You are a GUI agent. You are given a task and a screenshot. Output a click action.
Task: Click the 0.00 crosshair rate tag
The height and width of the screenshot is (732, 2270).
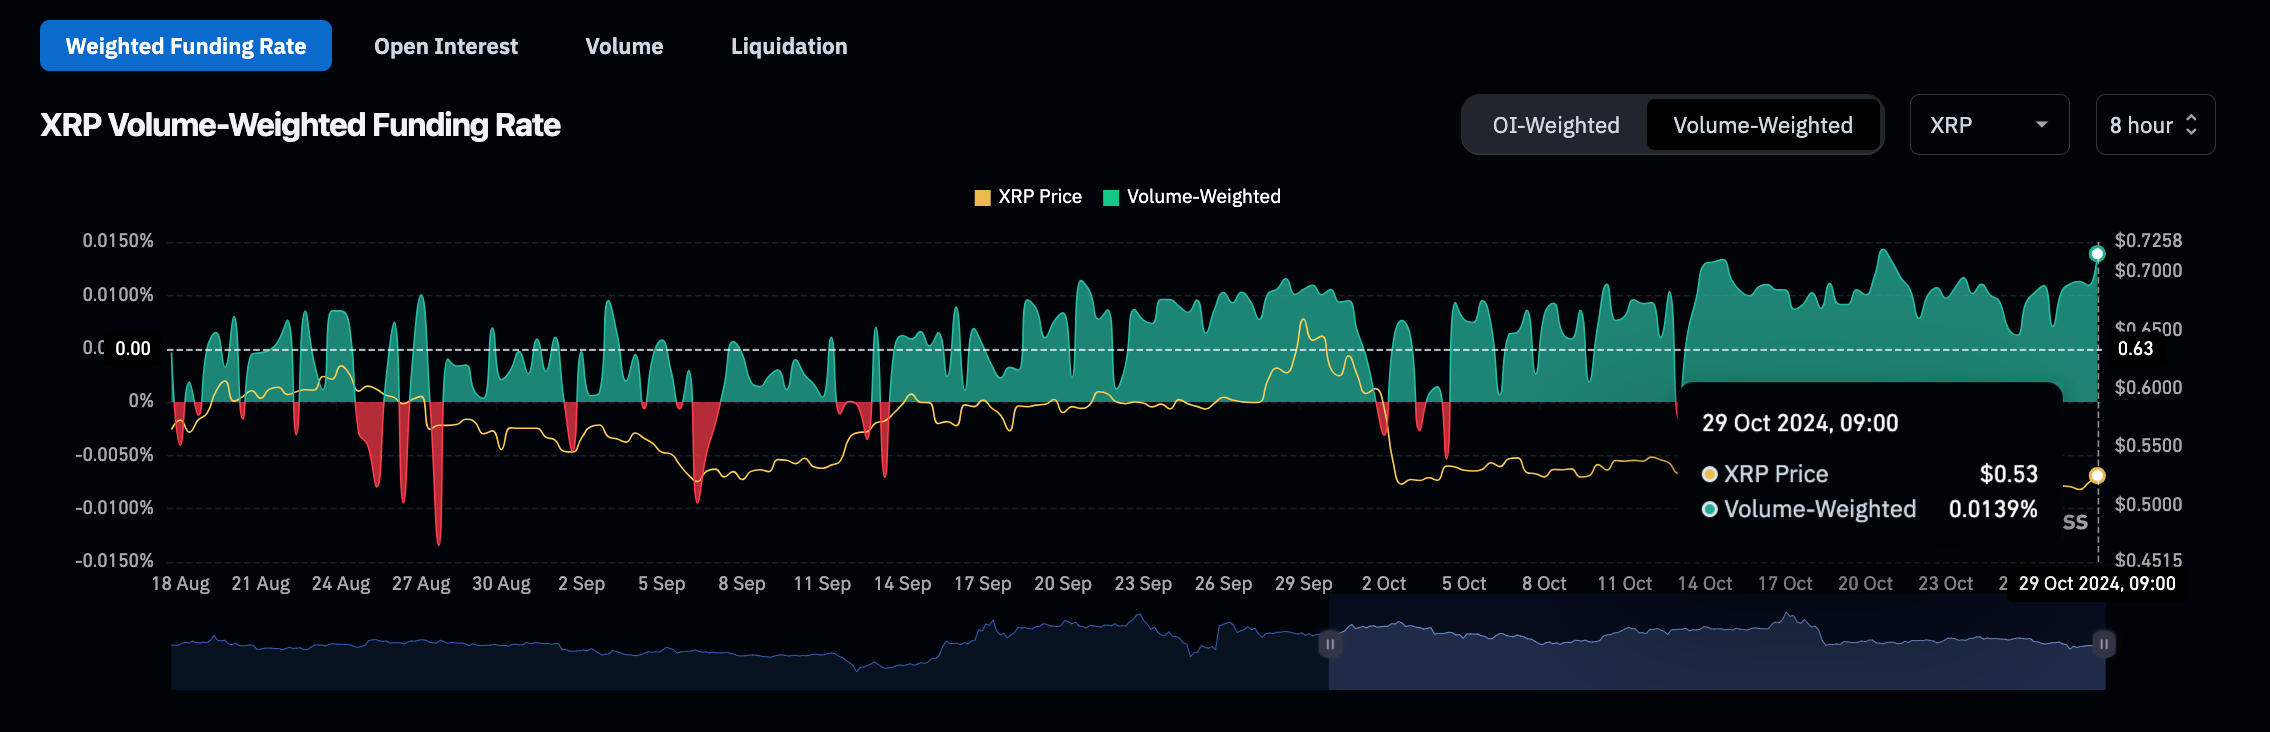pos(133,349)
